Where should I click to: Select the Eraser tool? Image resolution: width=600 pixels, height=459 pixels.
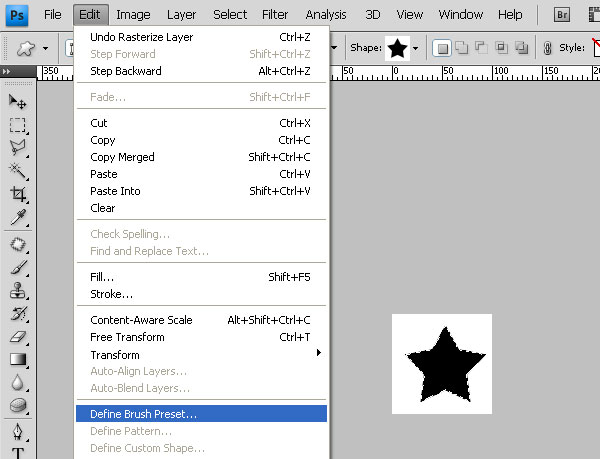click(x=18, y=336)
